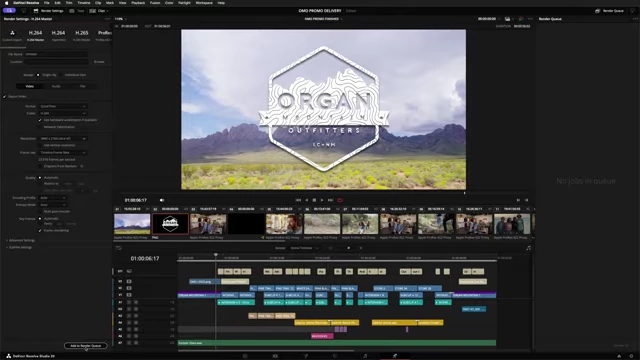Toggle the Export Video checkbox
This screenshot has height=360, width=640.
pos(5,97)
